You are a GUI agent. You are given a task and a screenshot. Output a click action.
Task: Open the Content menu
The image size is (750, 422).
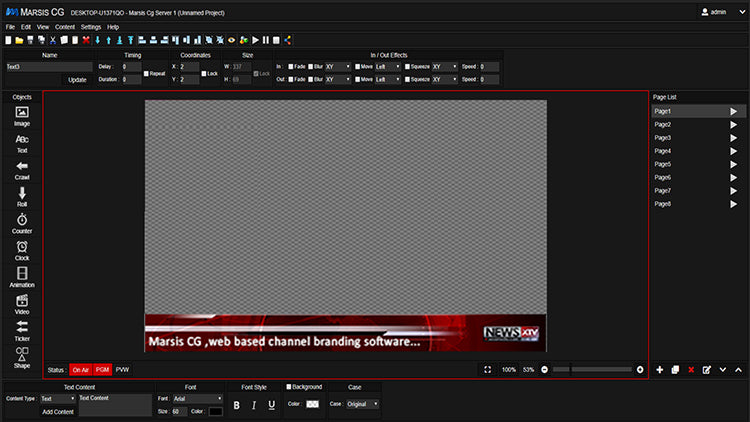65,26
